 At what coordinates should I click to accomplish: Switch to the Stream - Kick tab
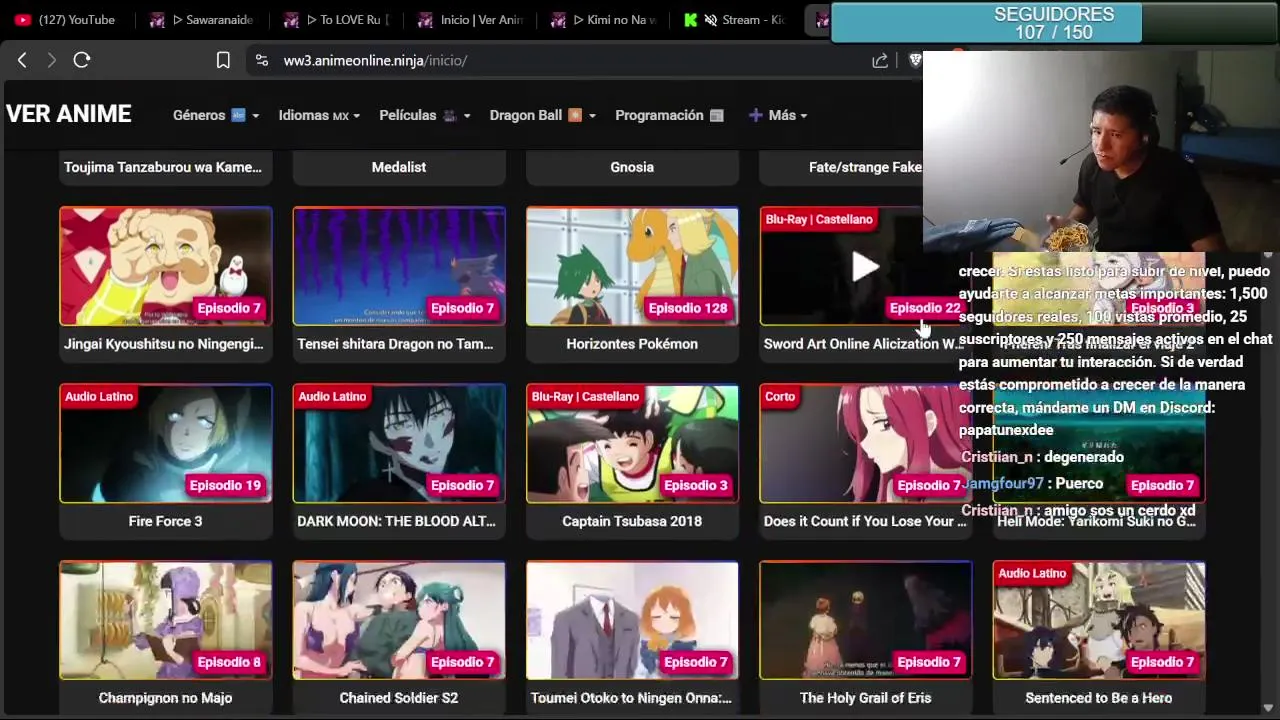(x=737, y=19)
